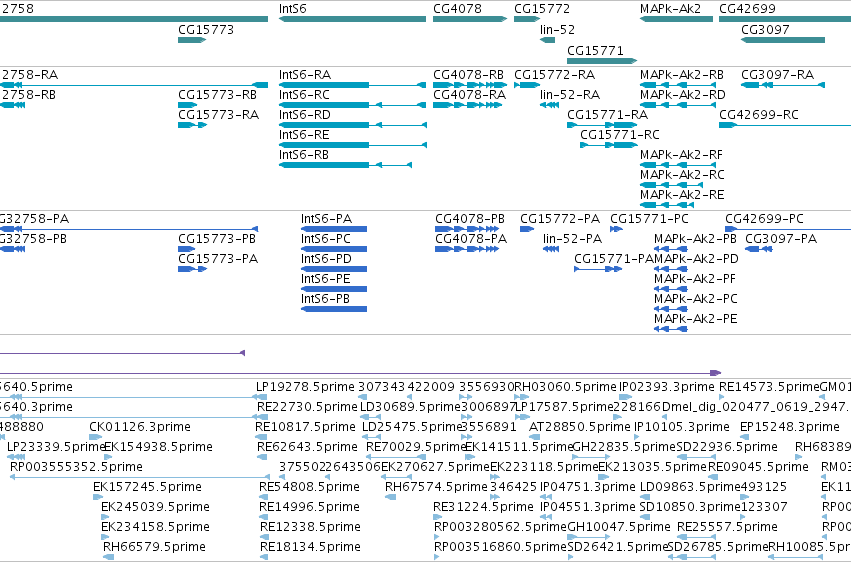Select the CG15773-RA transcript label
Viewport: 851px width, 562px height.
point(219,115)
